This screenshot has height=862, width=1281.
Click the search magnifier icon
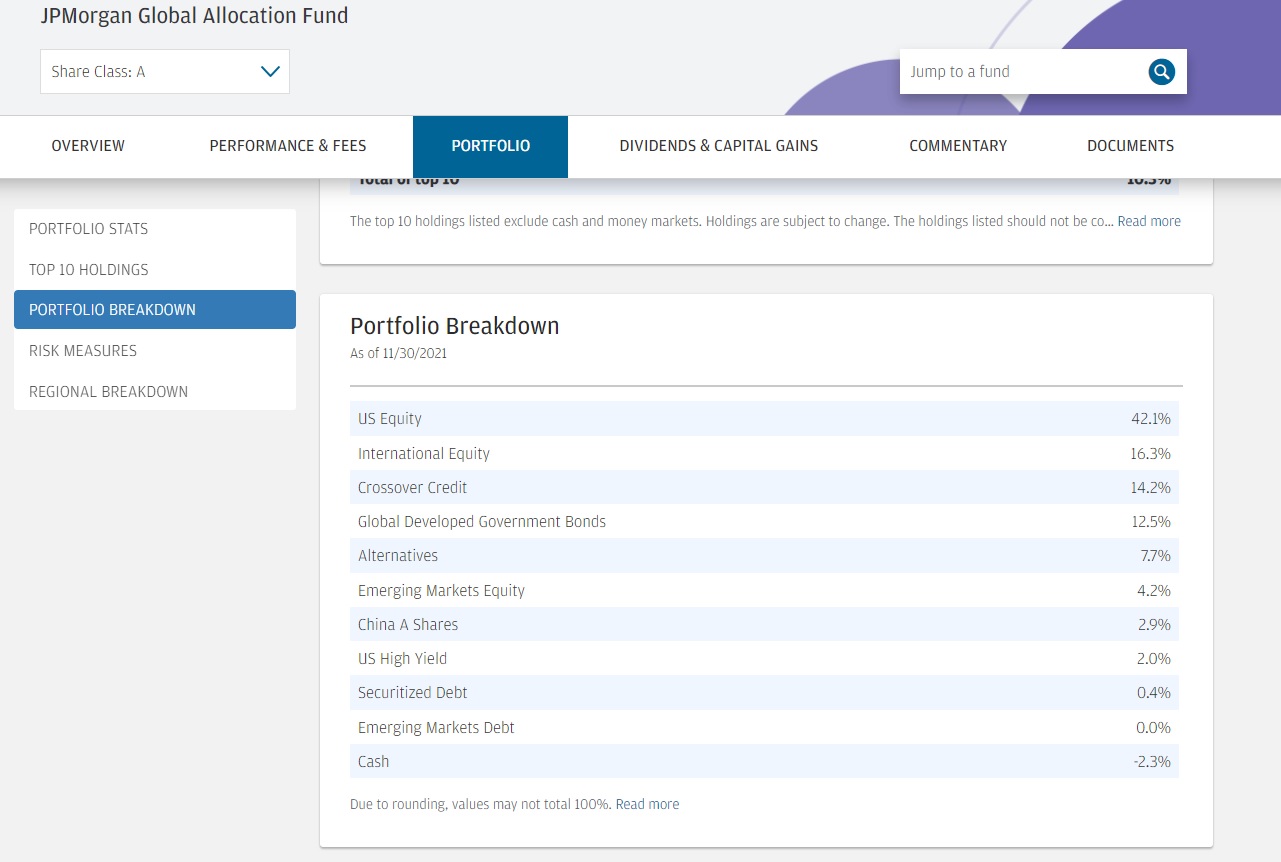(x=1161, y=72)
